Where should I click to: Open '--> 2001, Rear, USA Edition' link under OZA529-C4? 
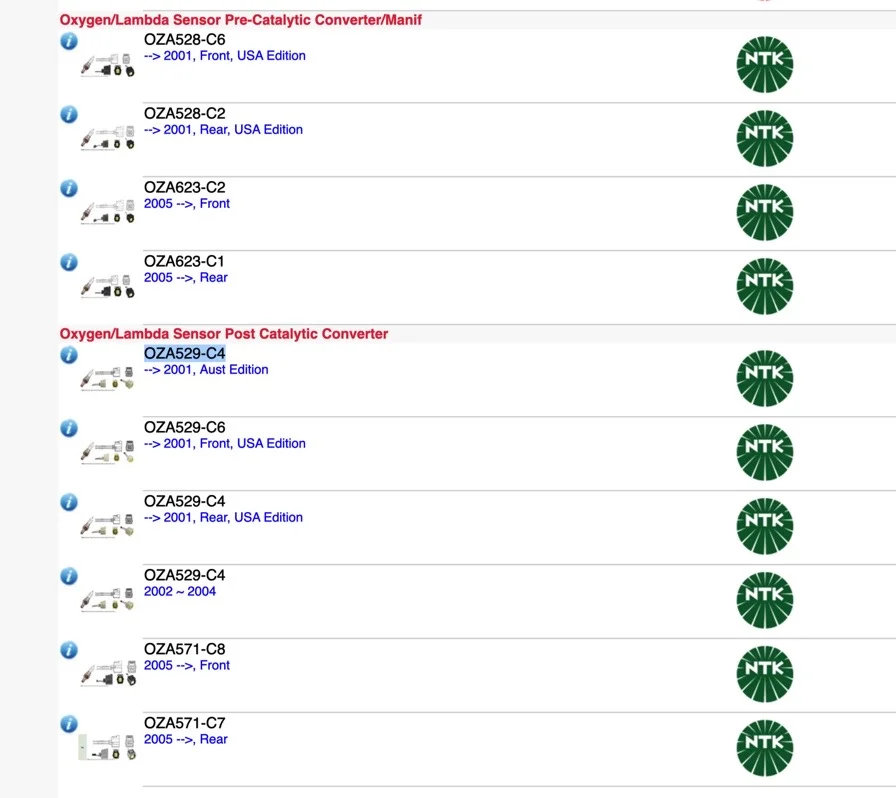(x=223, y=517)
